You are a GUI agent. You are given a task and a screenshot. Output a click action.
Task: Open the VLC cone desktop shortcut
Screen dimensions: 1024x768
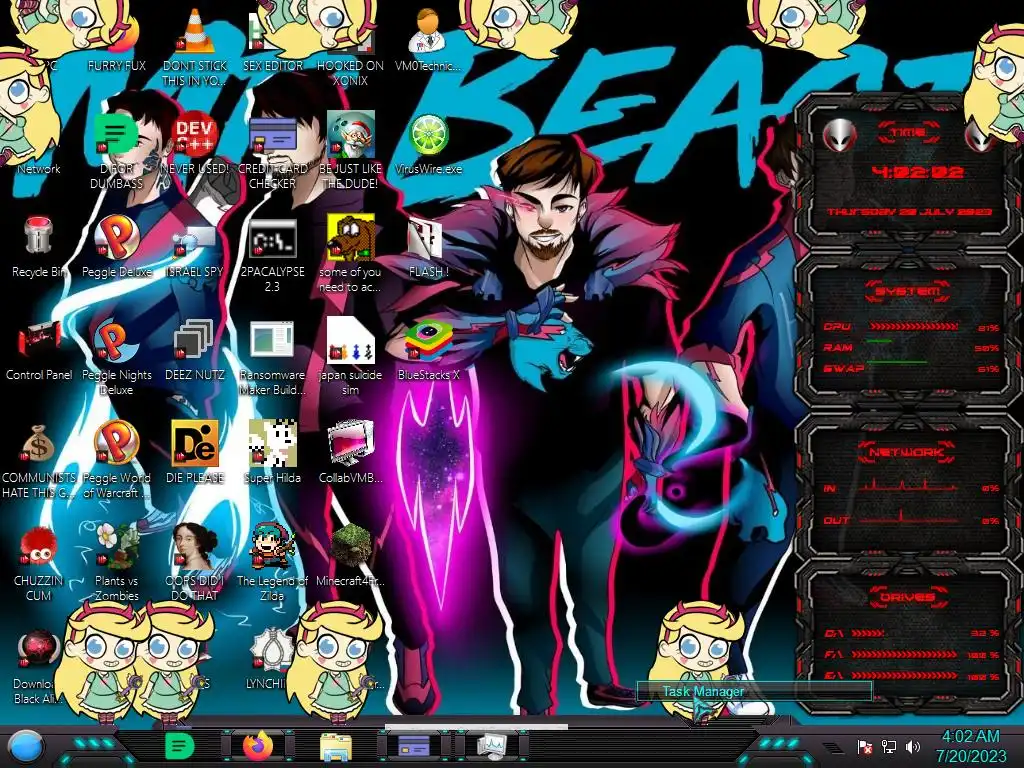pyautogui.click(x=195, y=49)
